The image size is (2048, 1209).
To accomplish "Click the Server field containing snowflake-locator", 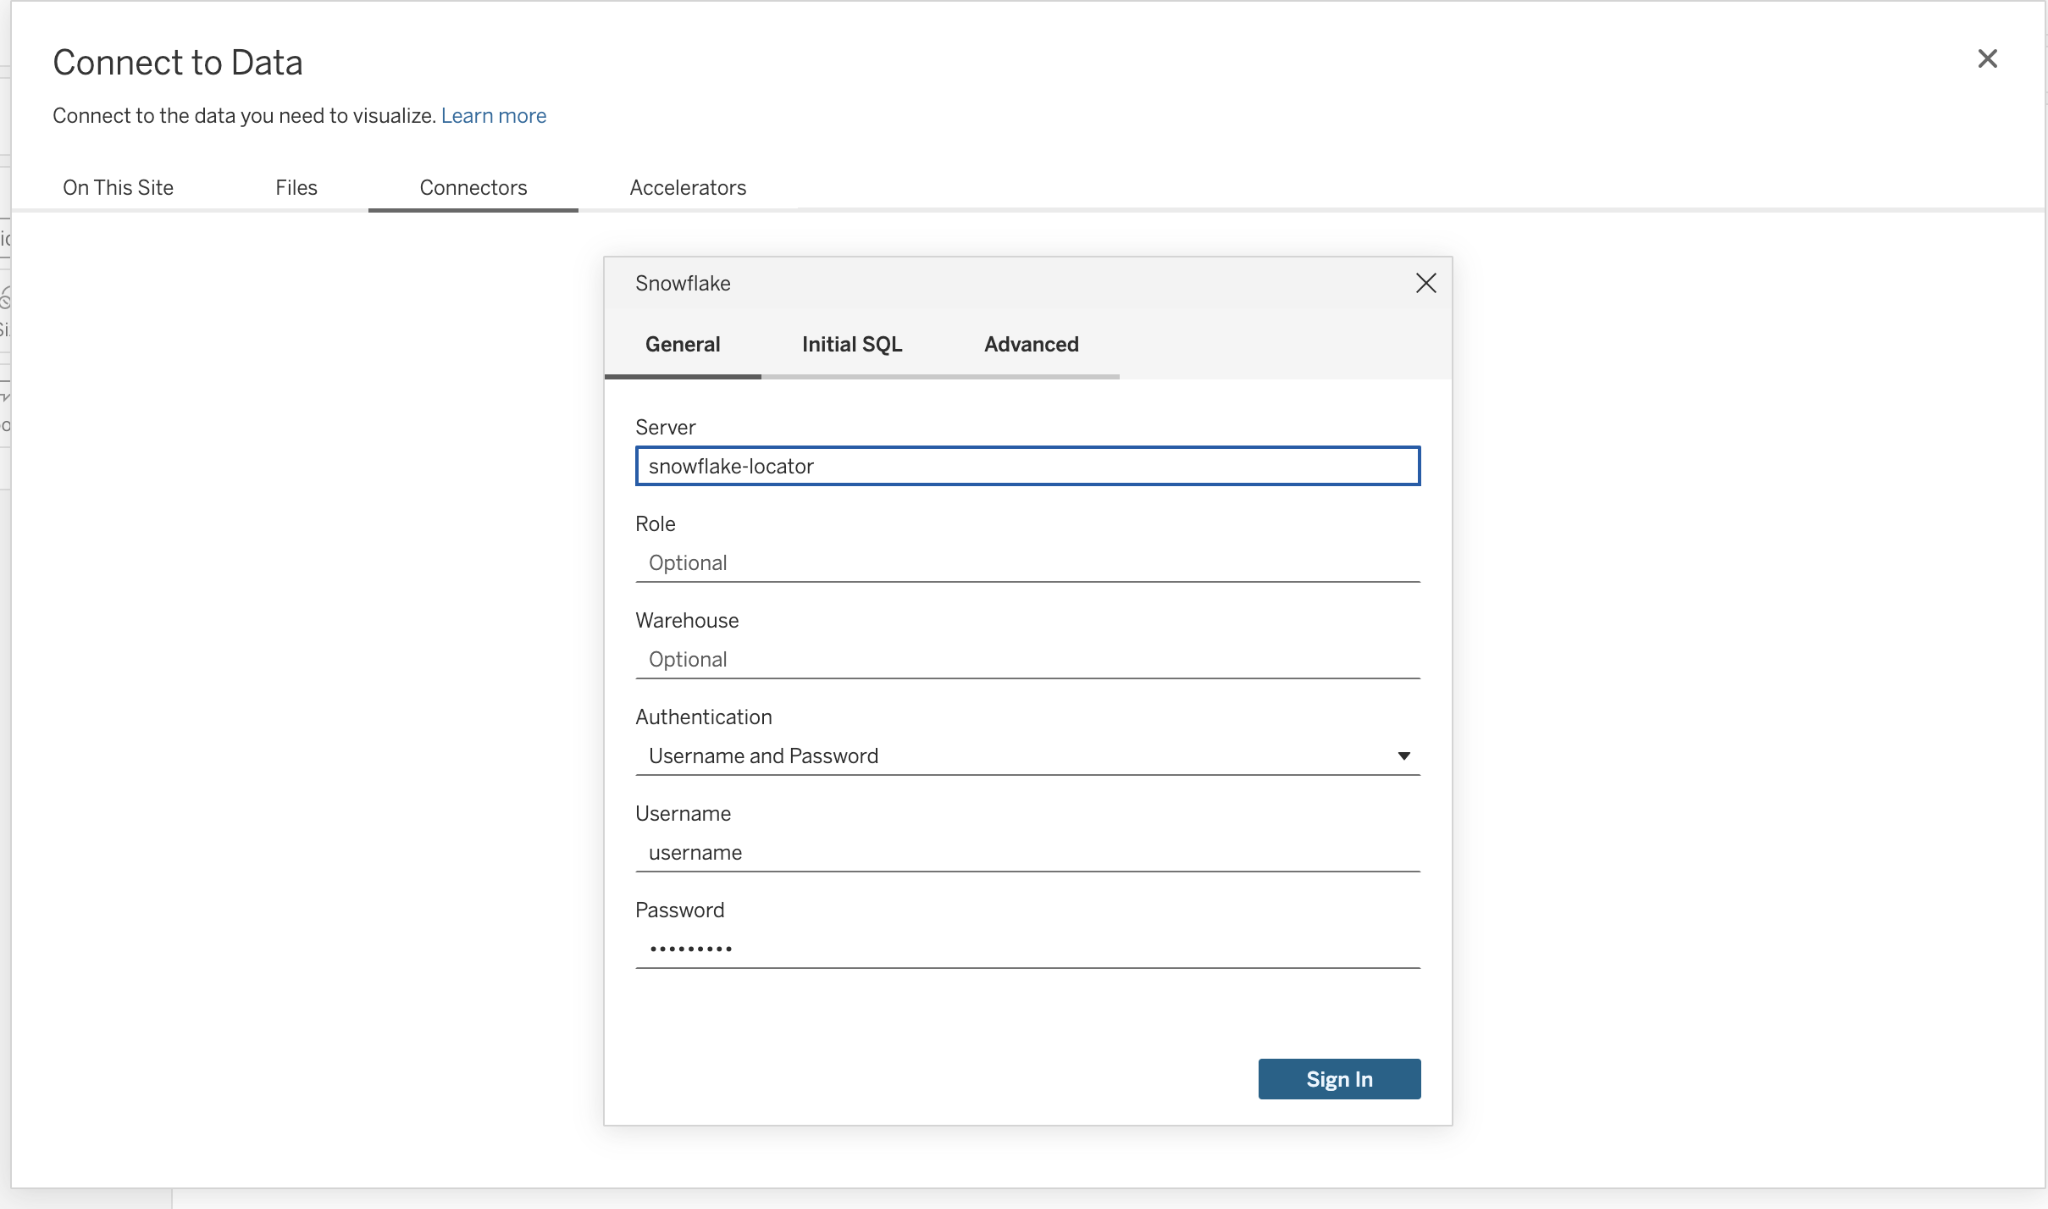I will 1027,466.
